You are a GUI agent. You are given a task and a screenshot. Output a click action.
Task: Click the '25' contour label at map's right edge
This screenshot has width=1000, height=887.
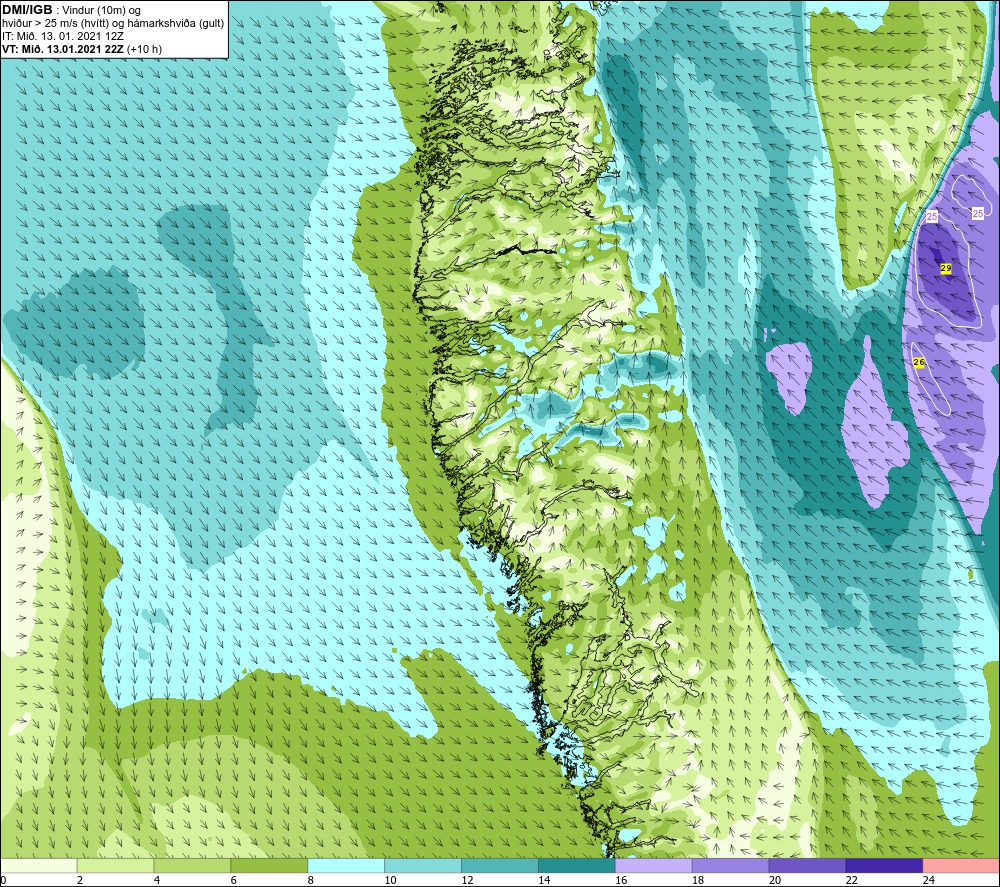pos(978,213)
